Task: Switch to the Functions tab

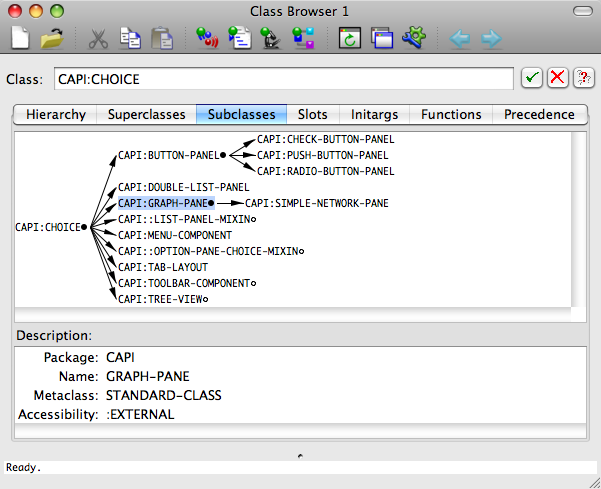Action: click(451, 115)
